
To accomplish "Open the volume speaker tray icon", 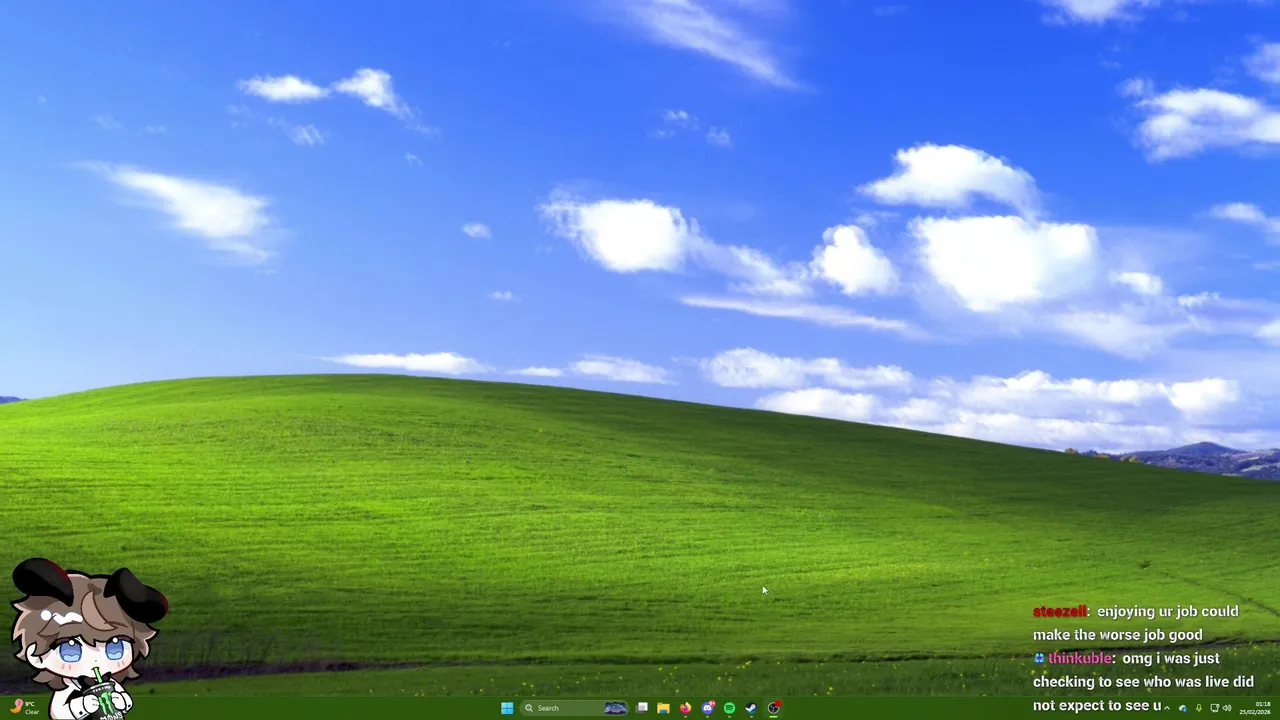I will [1227, 708].
